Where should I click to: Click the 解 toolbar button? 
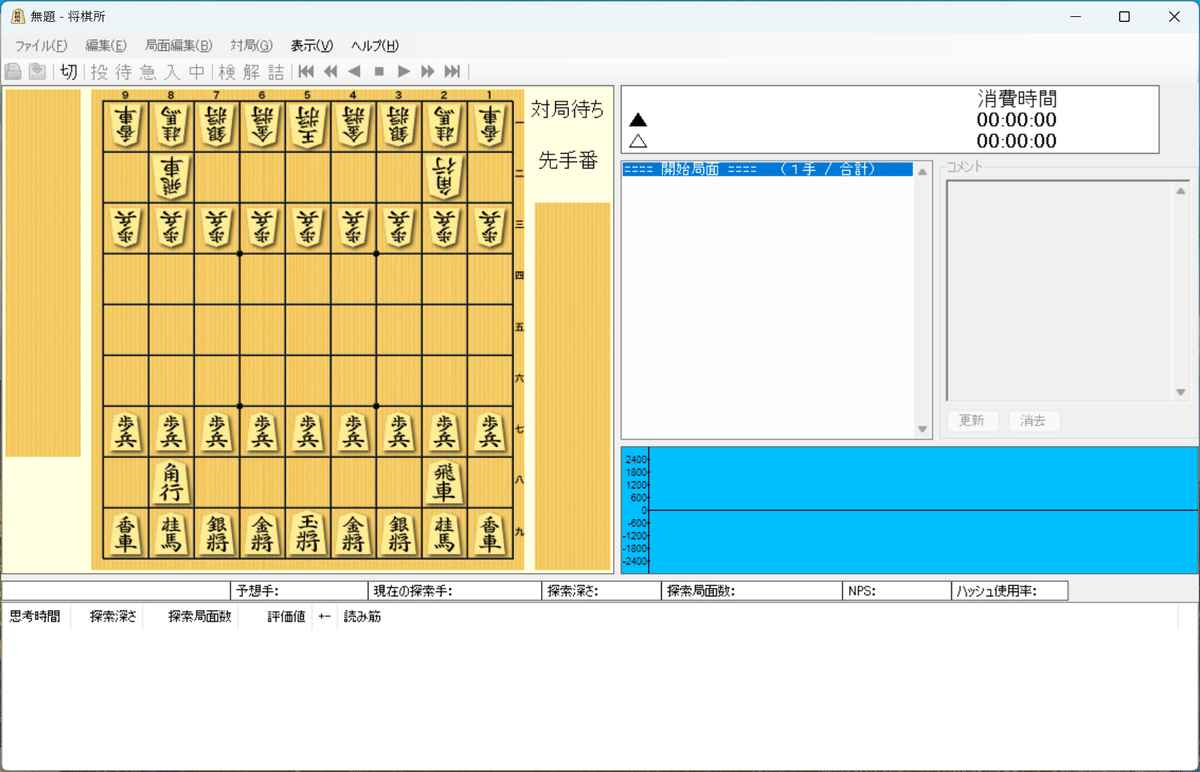pos(251,71)
